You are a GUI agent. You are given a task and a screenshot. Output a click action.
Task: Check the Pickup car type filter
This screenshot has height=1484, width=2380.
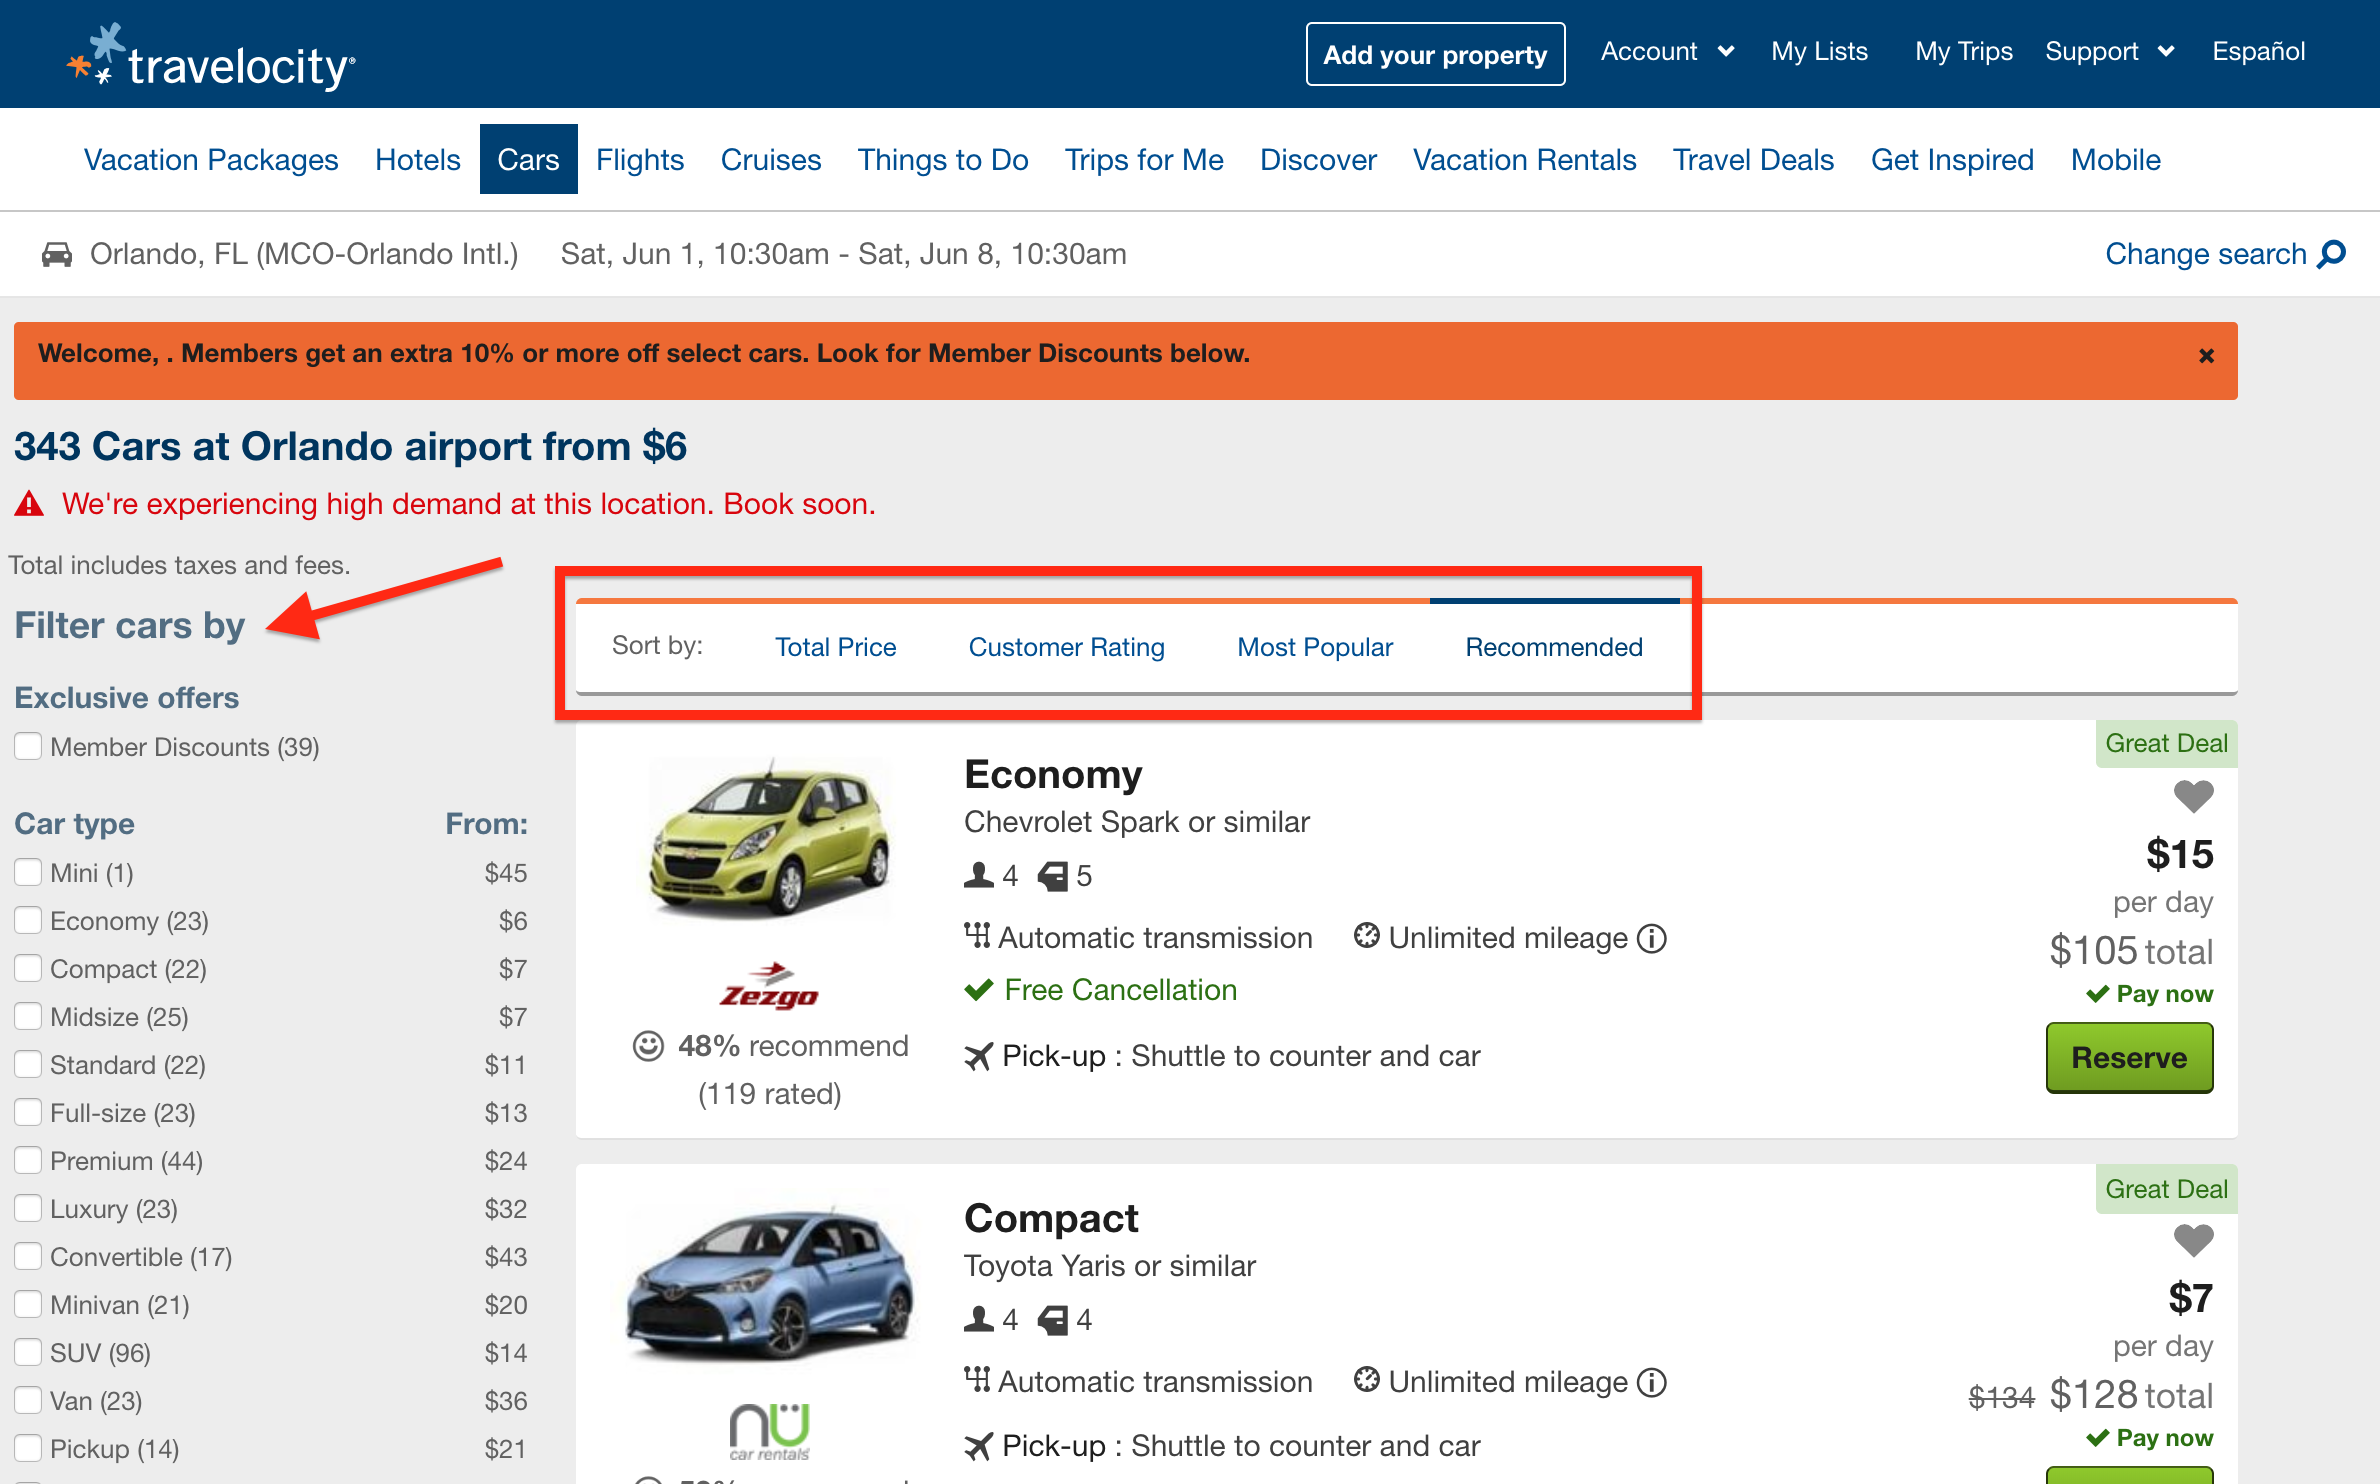[x=28, y=1448]
